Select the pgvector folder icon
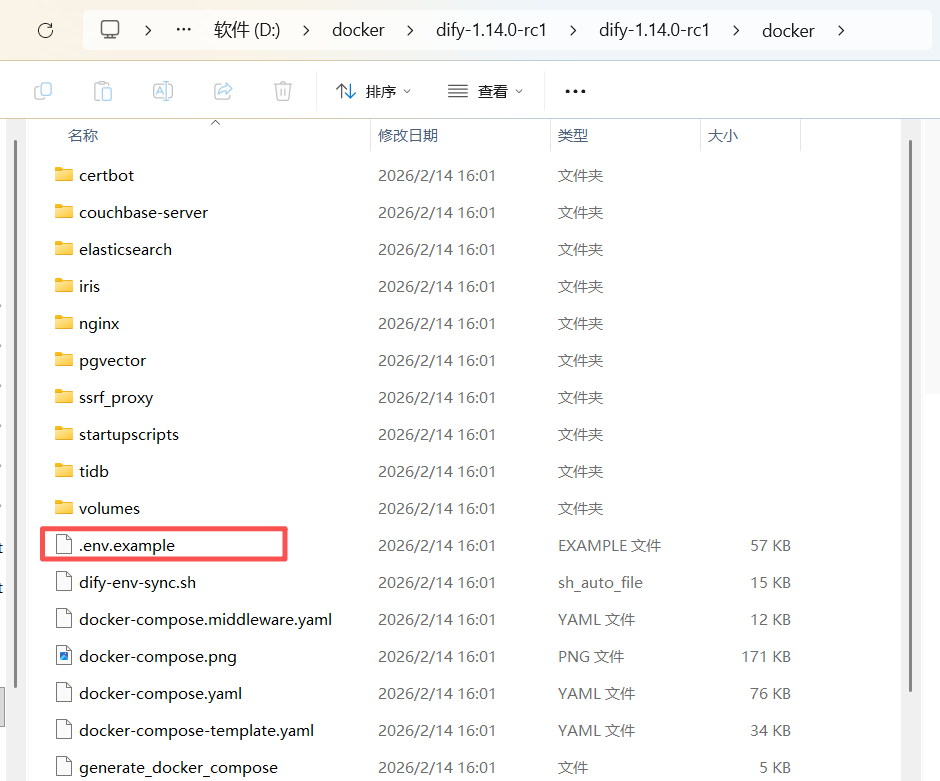The width and height of the screenshot is (940, 781). [x=64, y=360]
